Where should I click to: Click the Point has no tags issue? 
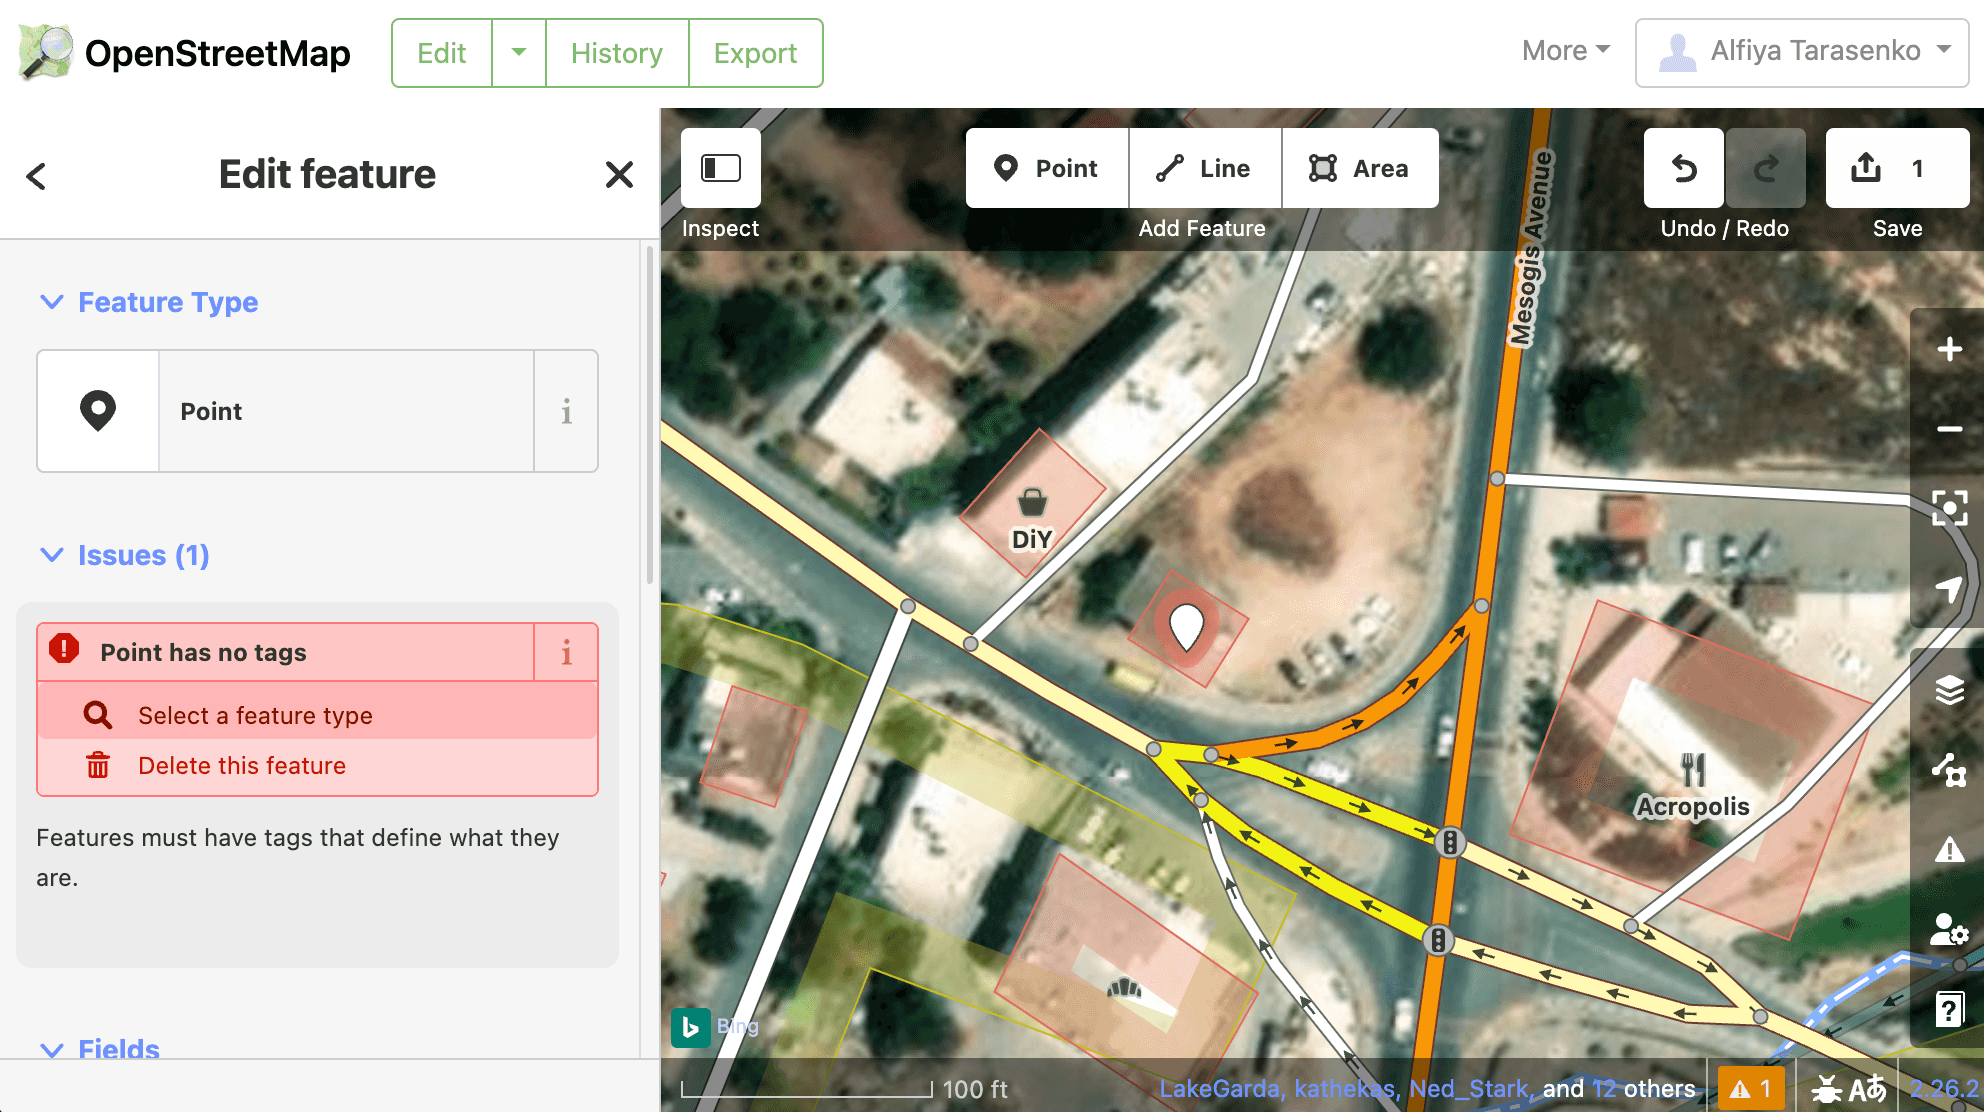coord(286,652)
